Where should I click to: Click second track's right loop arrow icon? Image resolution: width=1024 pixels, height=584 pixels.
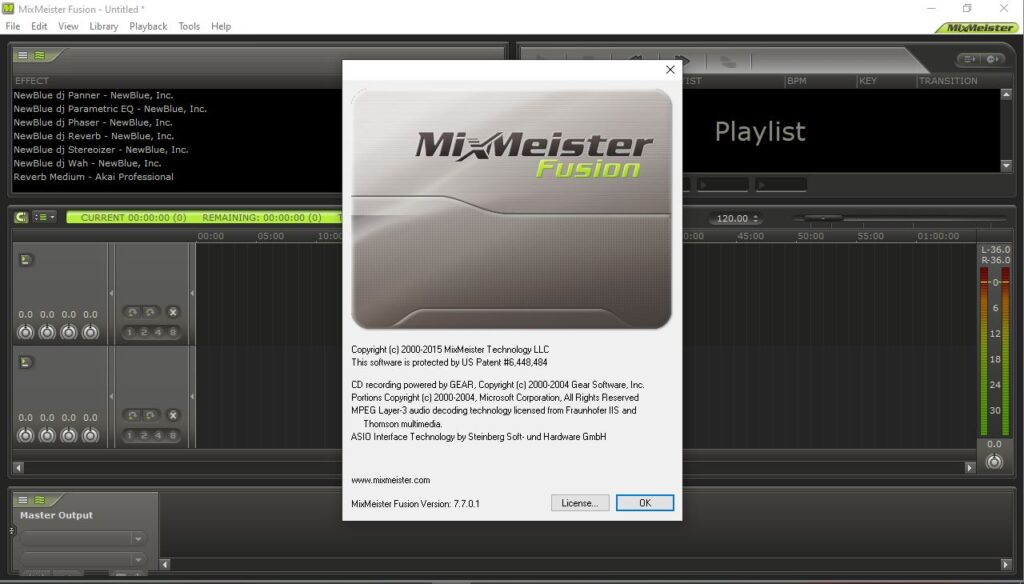coord(150,415)
